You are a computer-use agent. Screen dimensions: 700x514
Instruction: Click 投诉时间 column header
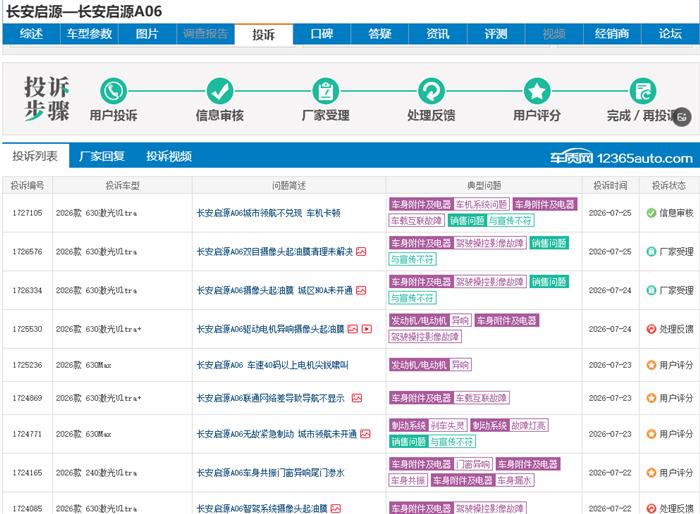pyautogui.click(x=610, y=185)
